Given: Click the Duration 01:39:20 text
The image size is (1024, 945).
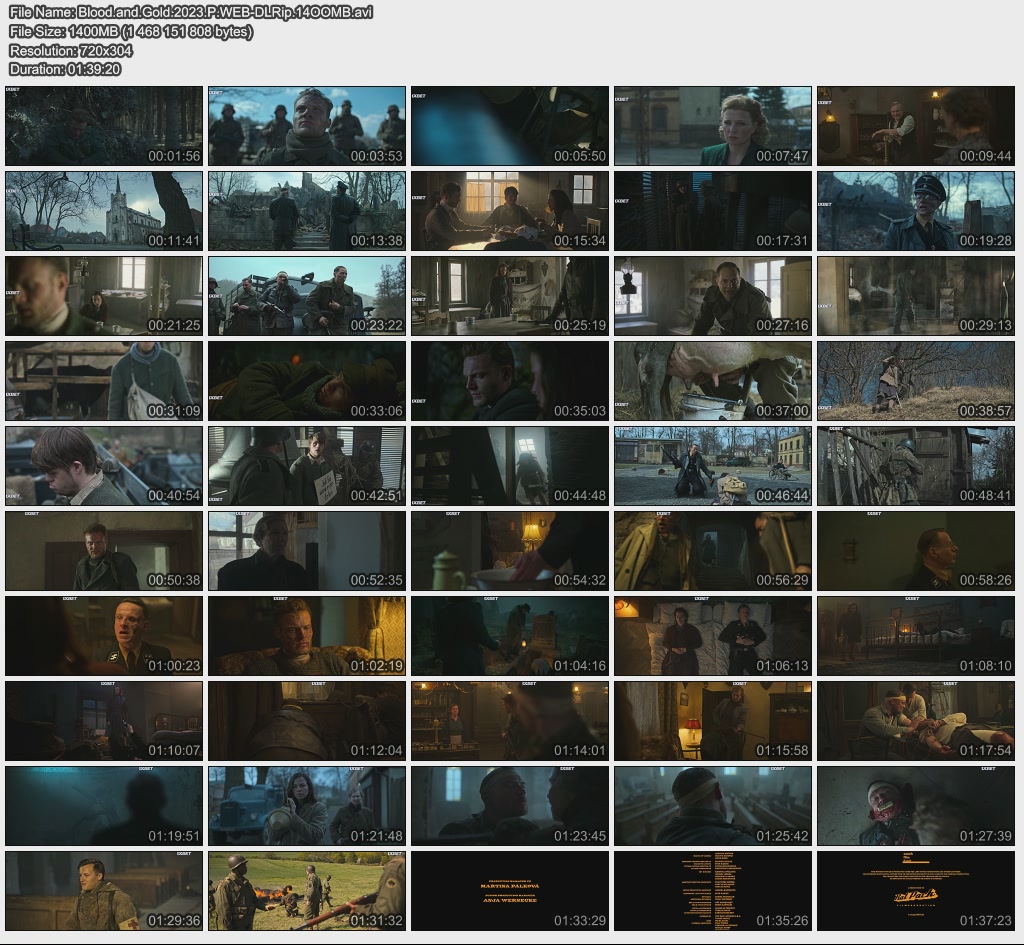Looking at the screenshot, I should [x=65, y=69].
